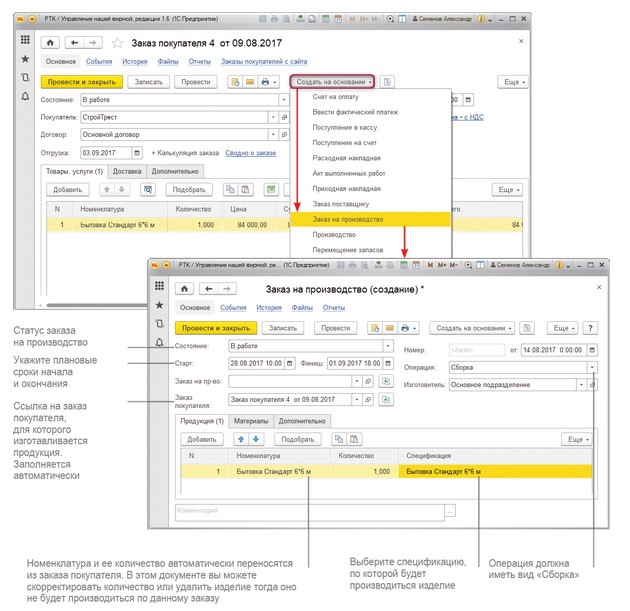The width and height of the screenshot is (630, 611).
Task: Open document report icon in production order toolbar
Action: [x=527, y=328]
